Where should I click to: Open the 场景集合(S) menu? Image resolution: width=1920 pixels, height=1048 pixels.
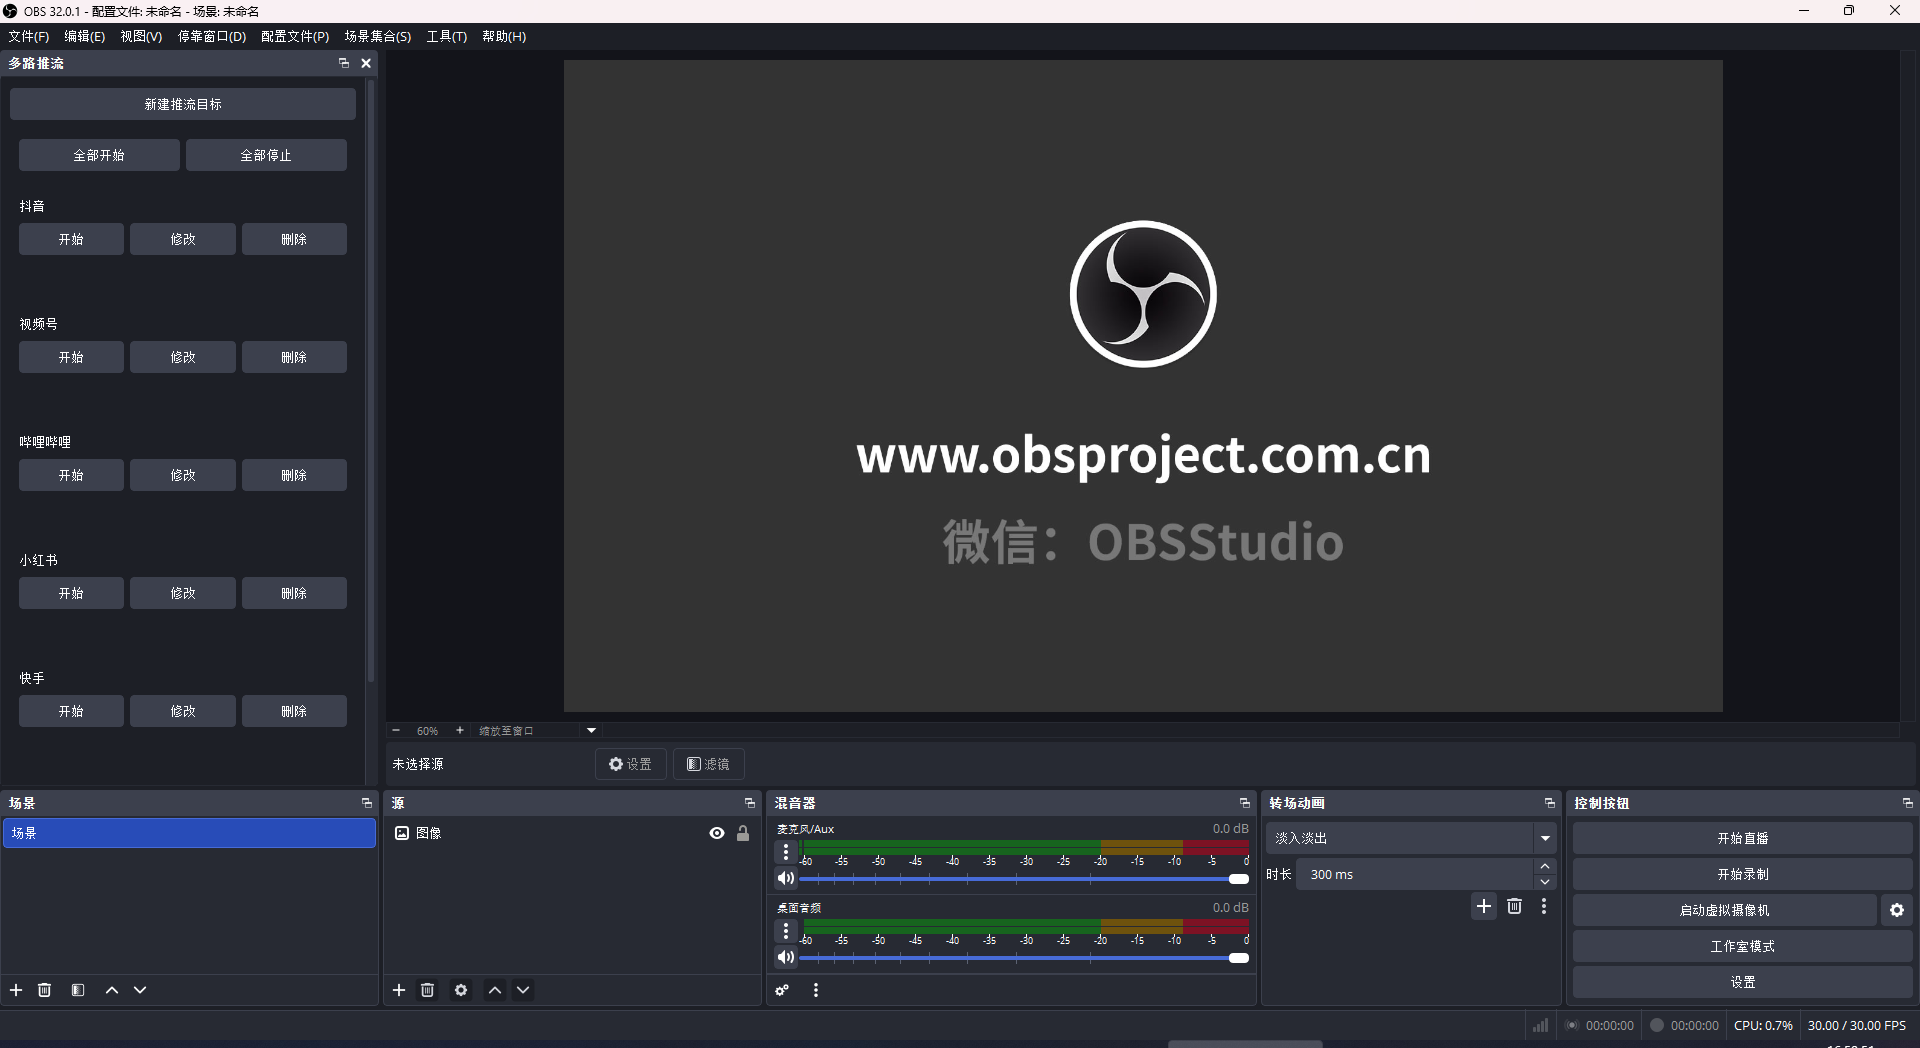(x=377, y=36)
